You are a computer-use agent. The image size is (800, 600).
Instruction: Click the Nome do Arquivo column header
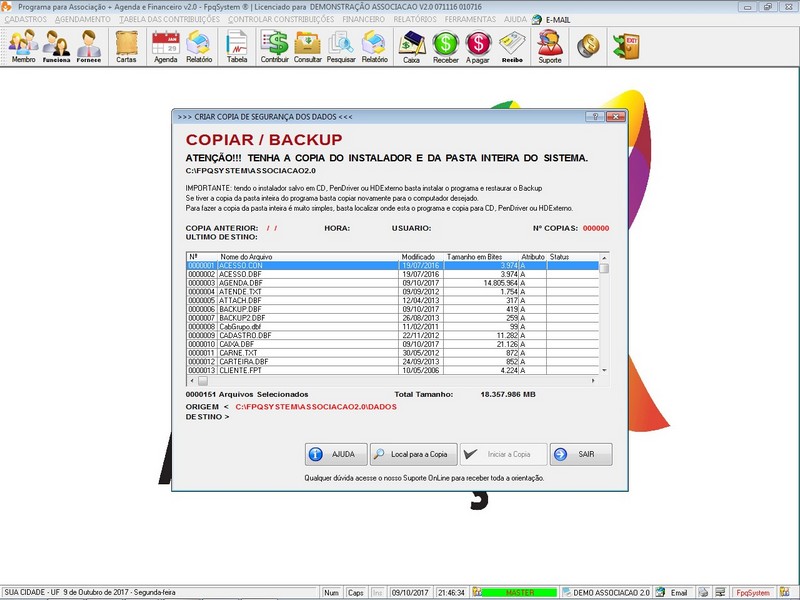(308, 257)
